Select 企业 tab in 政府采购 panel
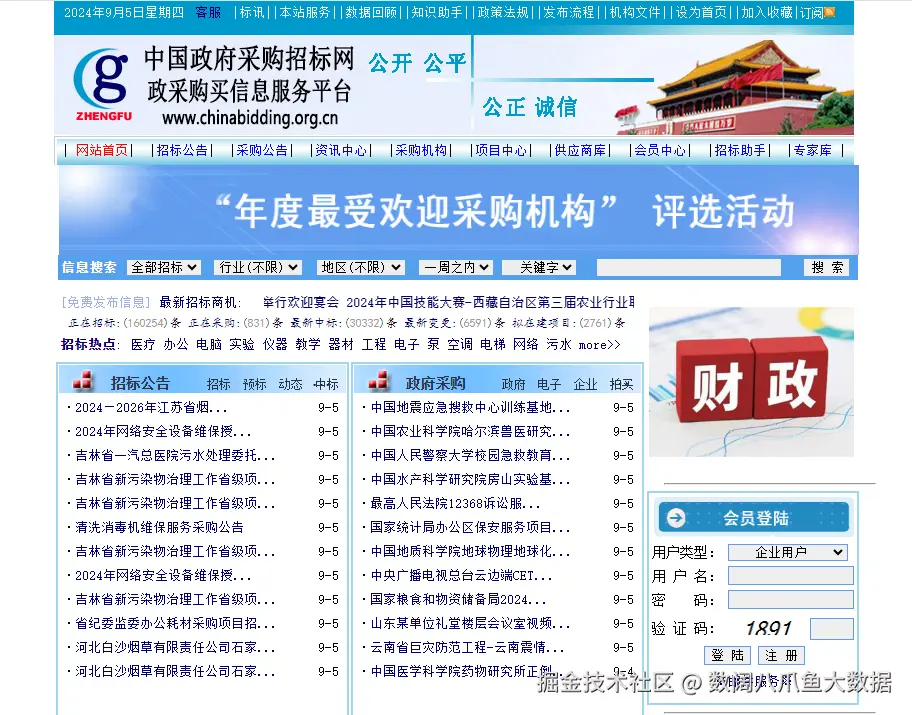Screen dimensions: 912x715 click(x=585, y=384)
